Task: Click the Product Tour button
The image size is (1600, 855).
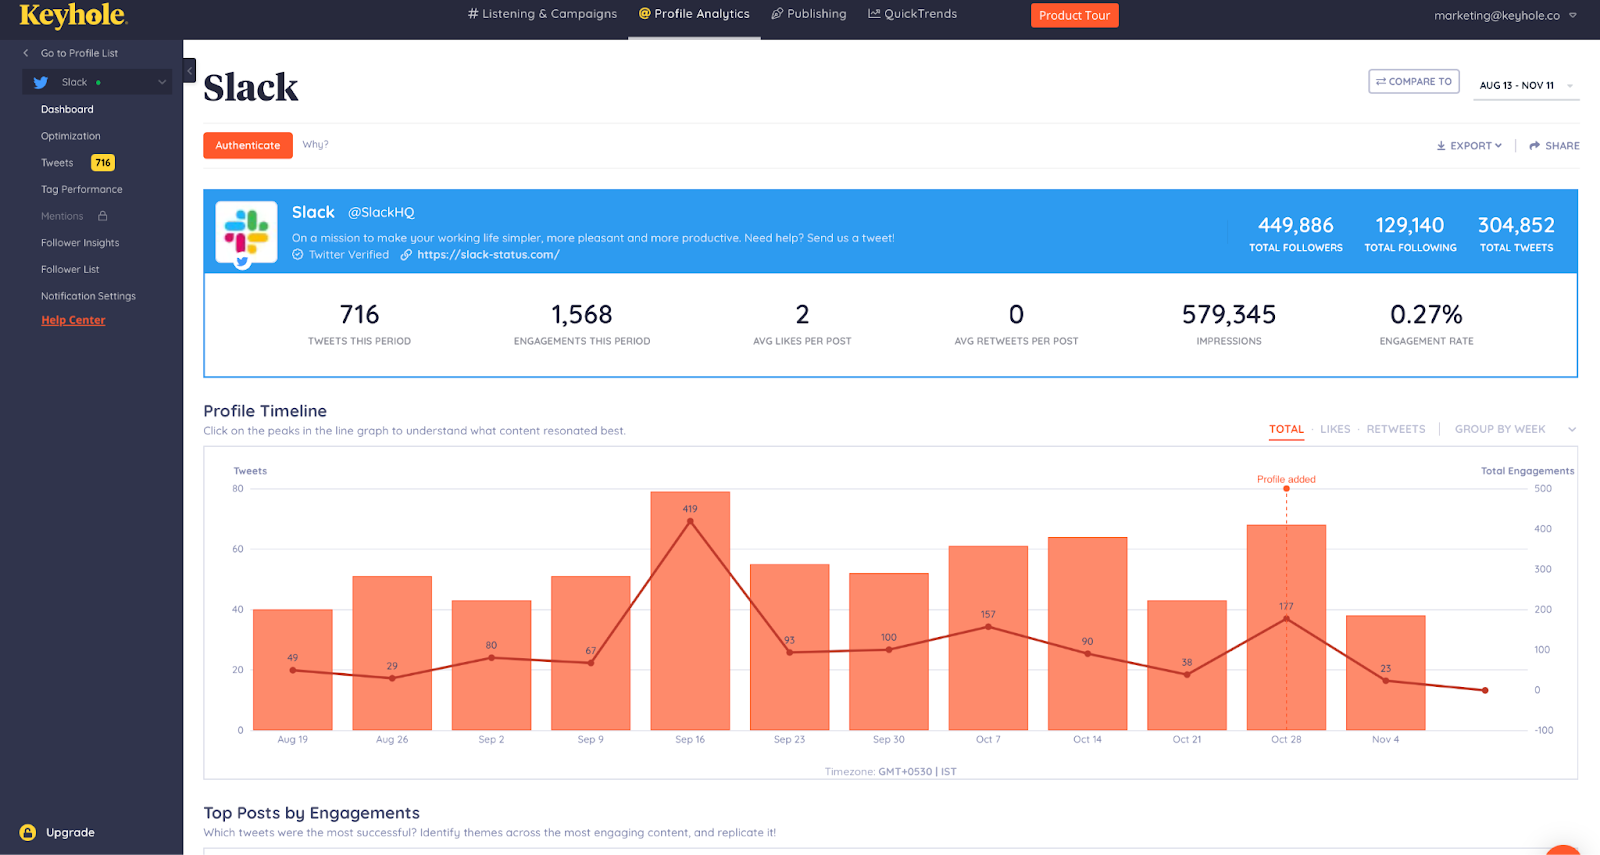Action: tap(1074, 15)
